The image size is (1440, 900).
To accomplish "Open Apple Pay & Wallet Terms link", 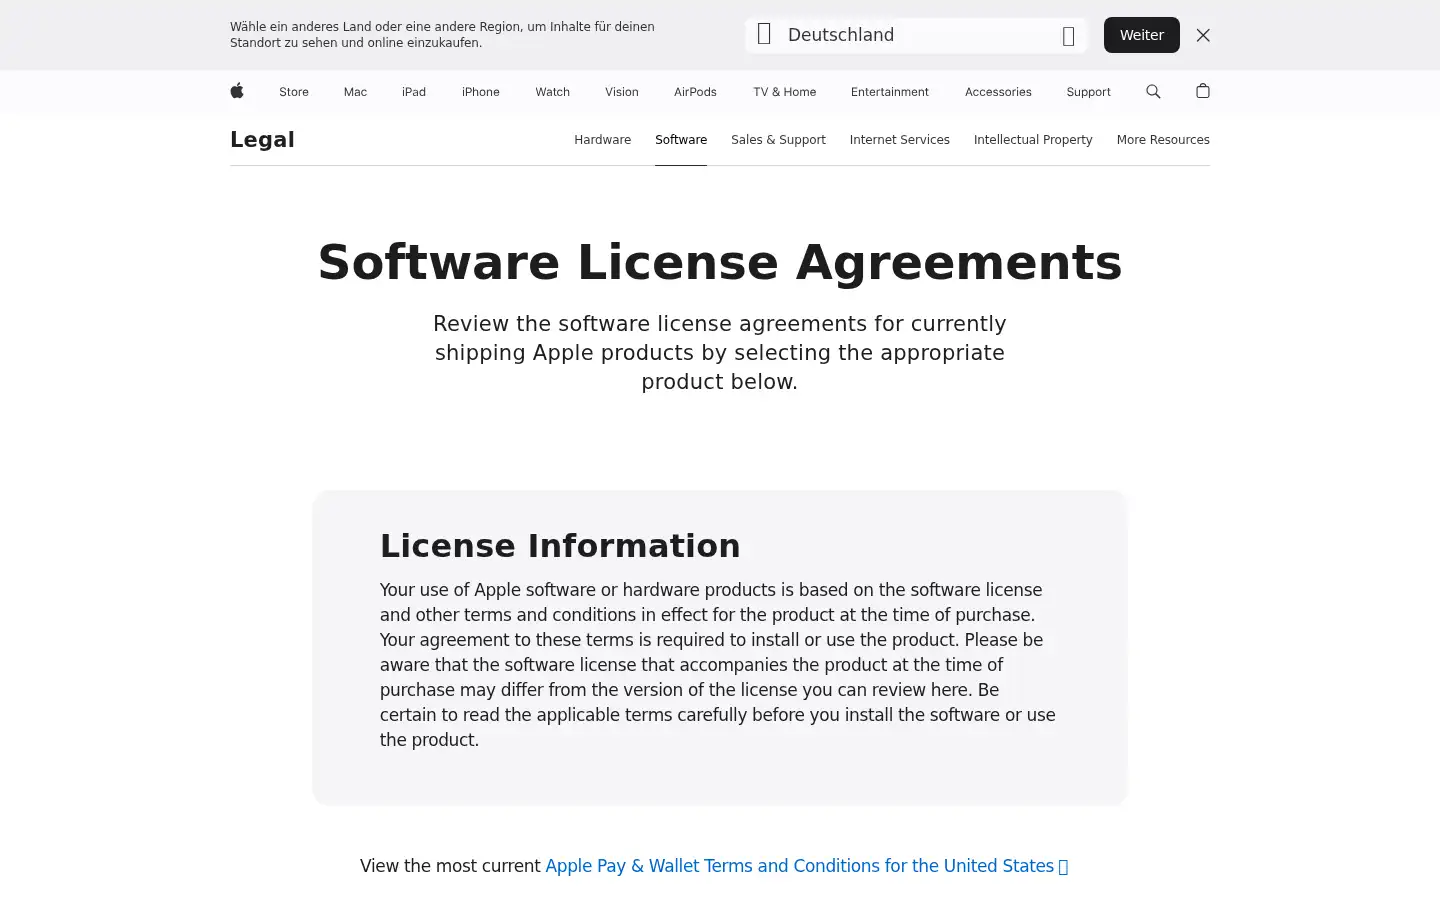I will click(x=806, y=866).
